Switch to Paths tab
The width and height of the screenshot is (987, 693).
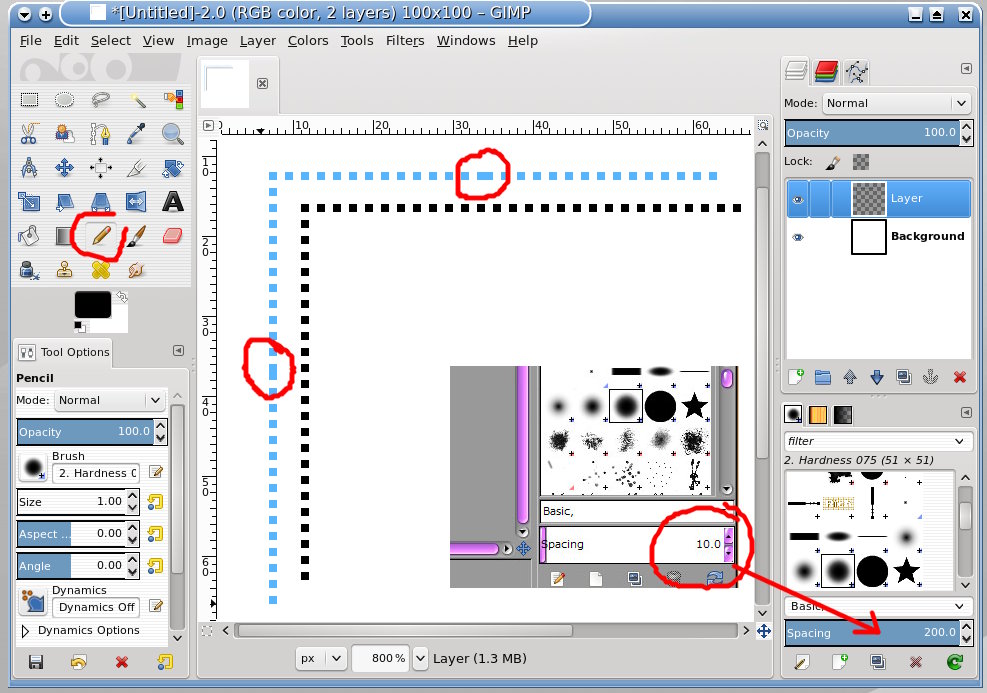click(x=856, y=72)
